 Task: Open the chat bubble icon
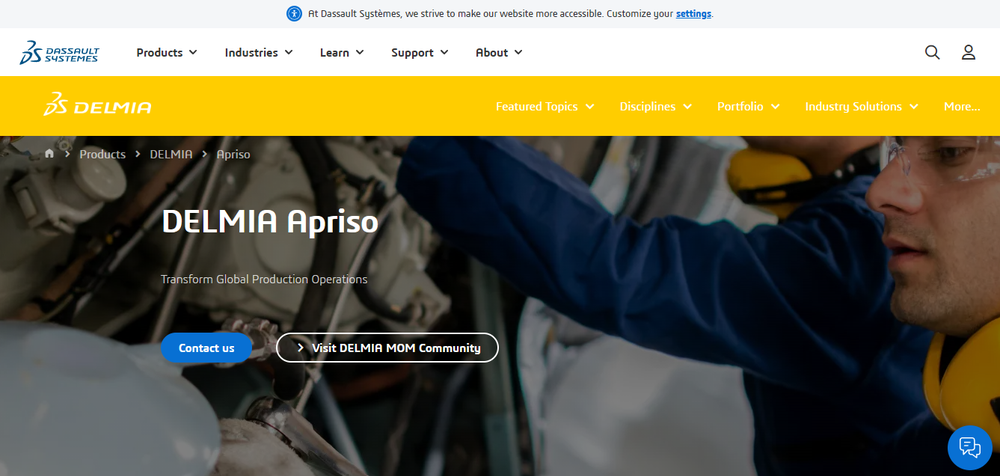point(969,447)
